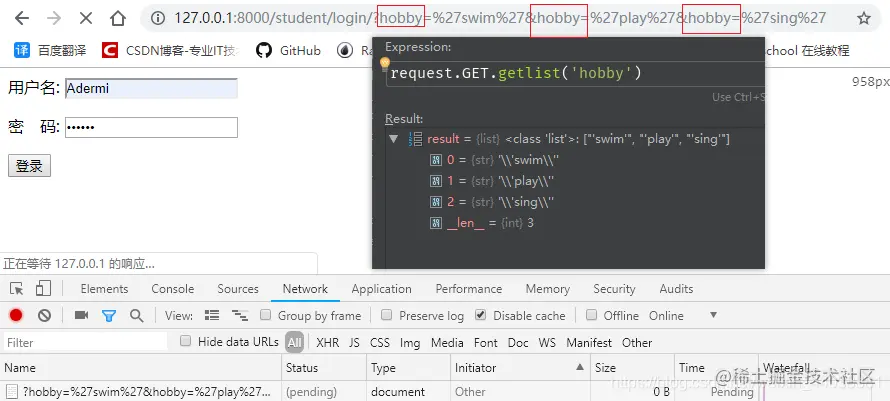Open the CSDN博客 bookmark
This screenshot has height=401, width=890.
point(170,51)
